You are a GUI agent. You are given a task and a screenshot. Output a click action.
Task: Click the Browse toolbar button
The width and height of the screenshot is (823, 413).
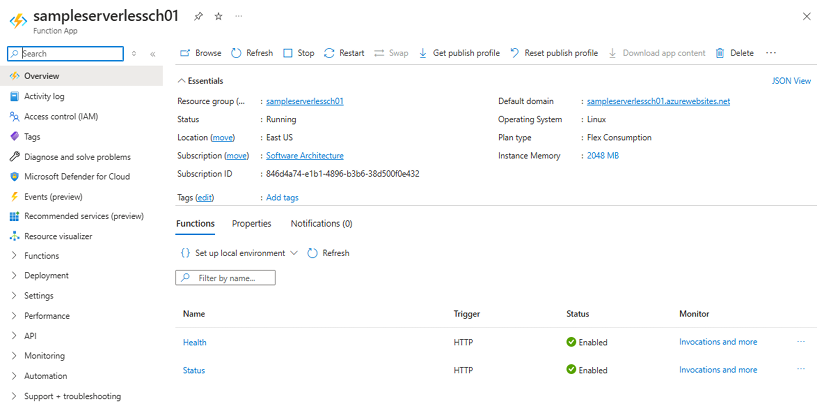pos(201,53)
